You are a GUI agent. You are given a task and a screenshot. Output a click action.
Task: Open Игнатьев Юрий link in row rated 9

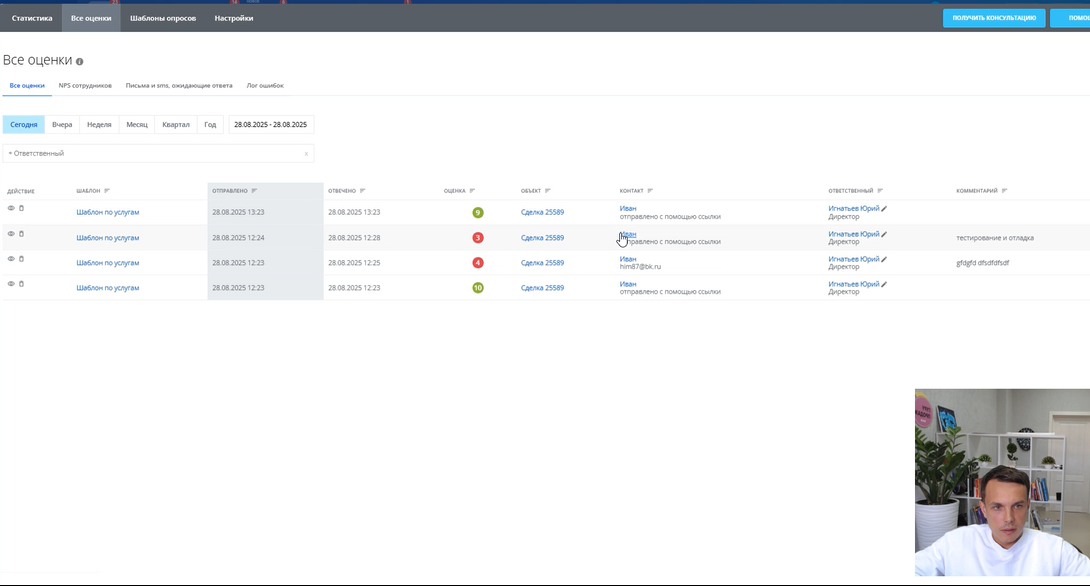tap(854, 209)
